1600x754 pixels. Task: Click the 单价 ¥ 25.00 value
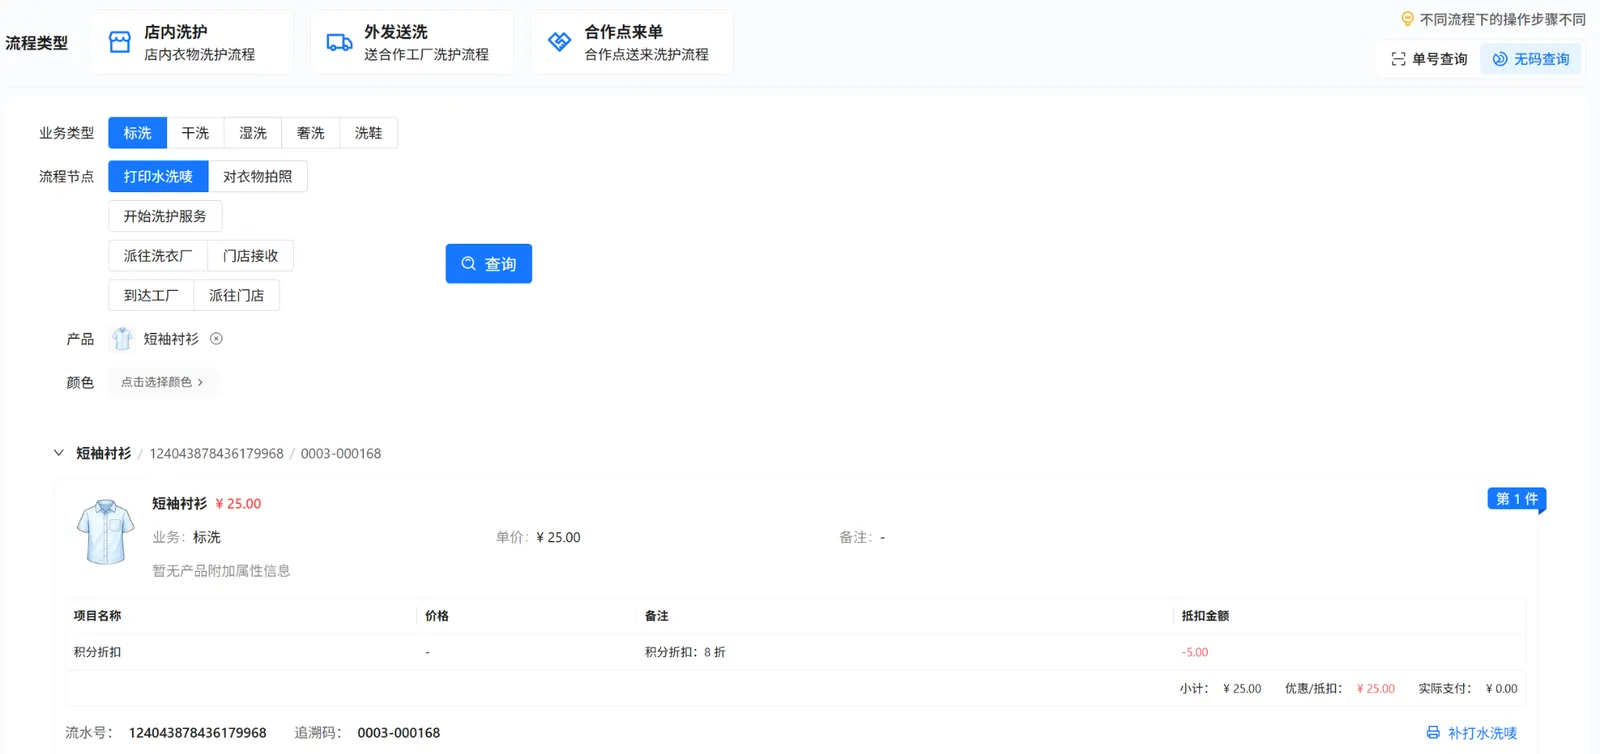(558, 538)
